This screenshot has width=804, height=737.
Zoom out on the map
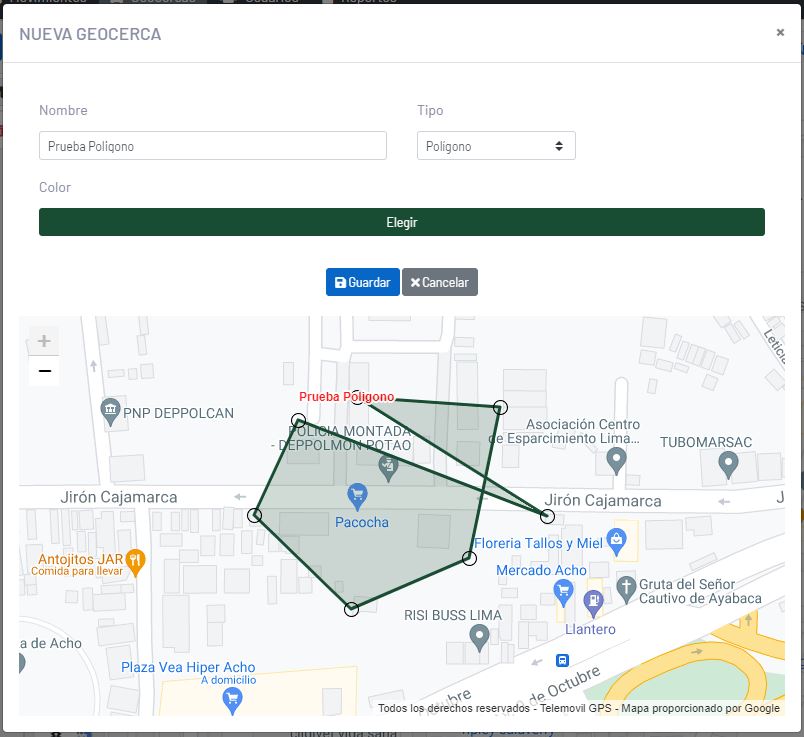click(x=44, y=370)
